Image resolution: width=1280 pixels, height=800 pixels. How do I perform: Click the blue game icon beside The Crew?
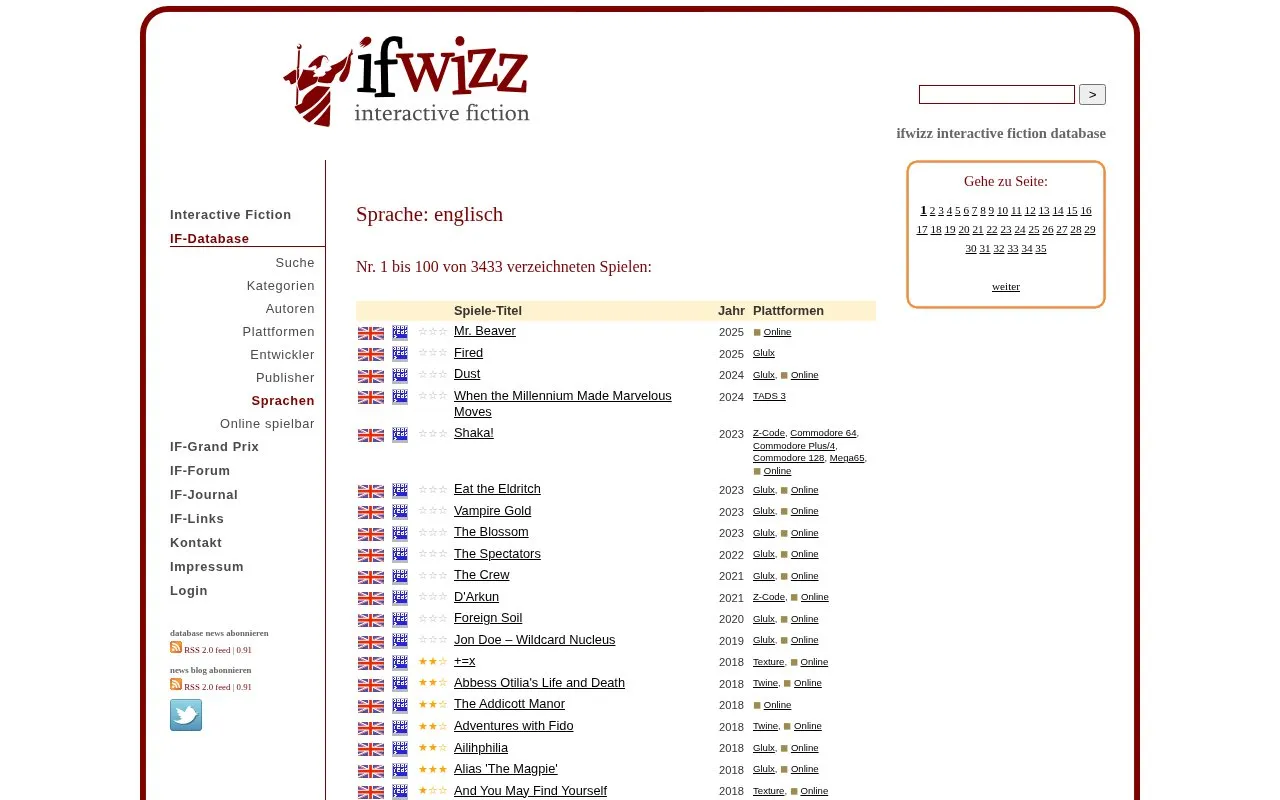coord(400,577)
